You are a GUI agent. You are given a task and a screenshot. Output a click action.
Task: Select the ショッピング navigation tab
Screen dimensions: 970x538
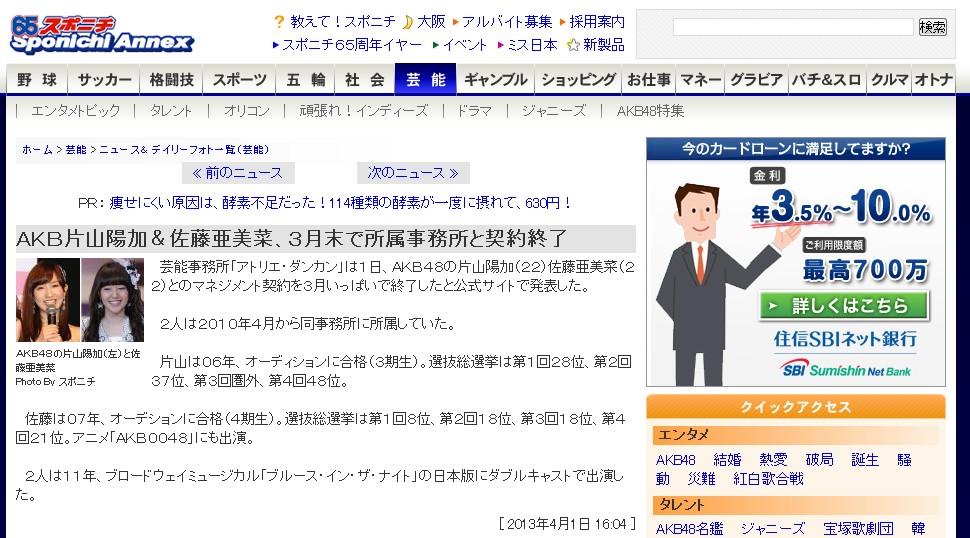(578, 80)
